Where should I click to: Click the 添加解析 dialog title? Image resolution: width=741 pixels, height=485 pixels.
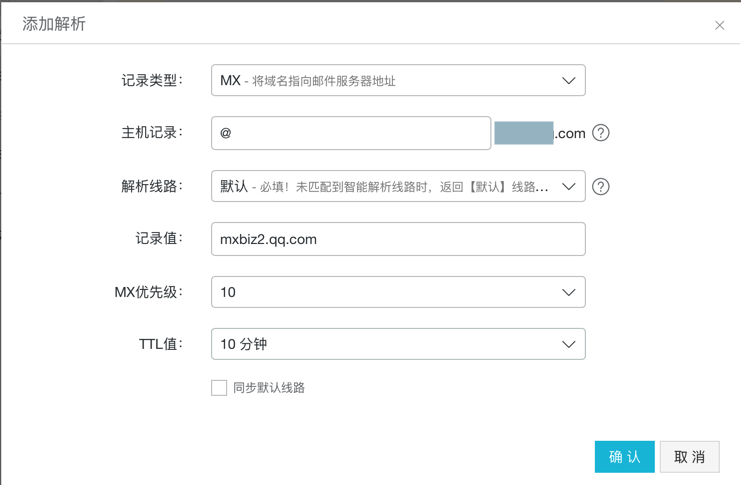[x=54, y=24]
